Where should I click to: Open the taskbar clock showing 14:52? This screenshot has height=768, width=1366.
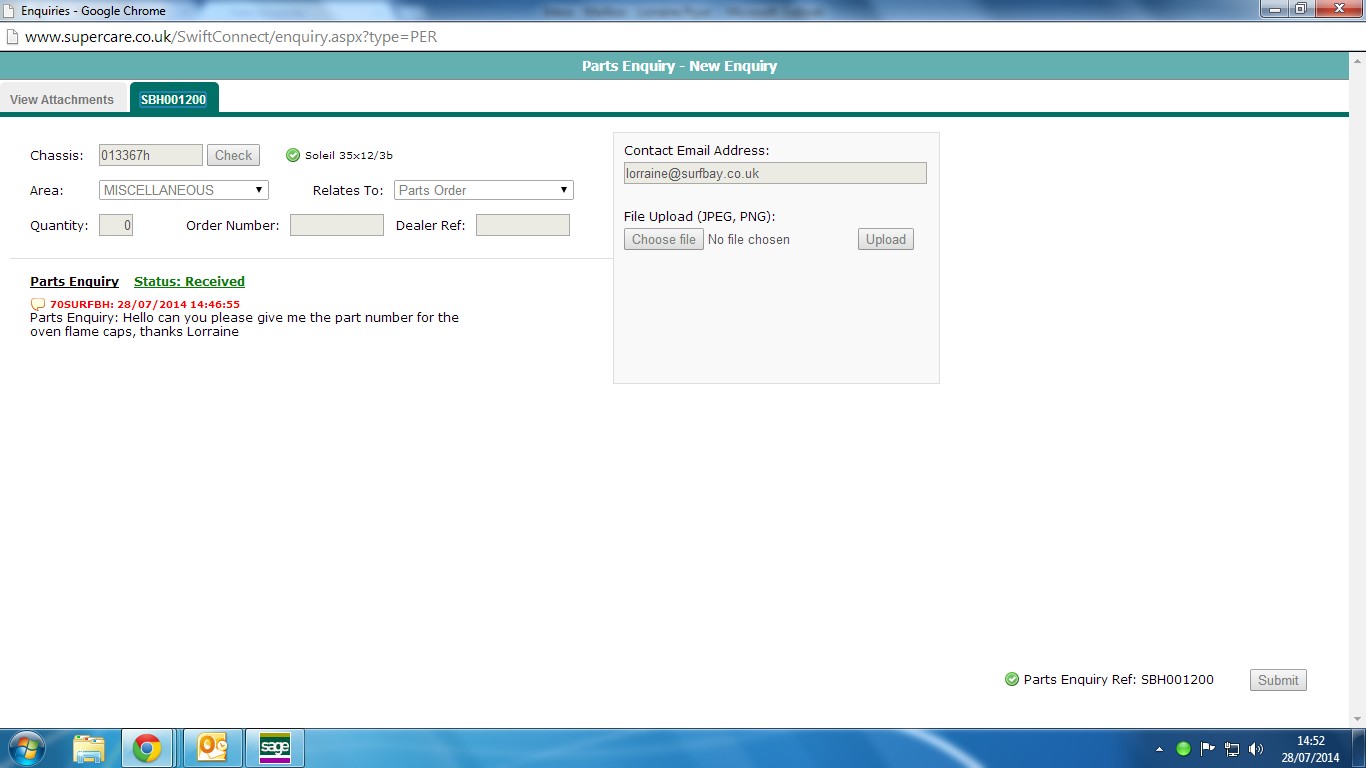pyautogui.click(x=1310, y=749)
